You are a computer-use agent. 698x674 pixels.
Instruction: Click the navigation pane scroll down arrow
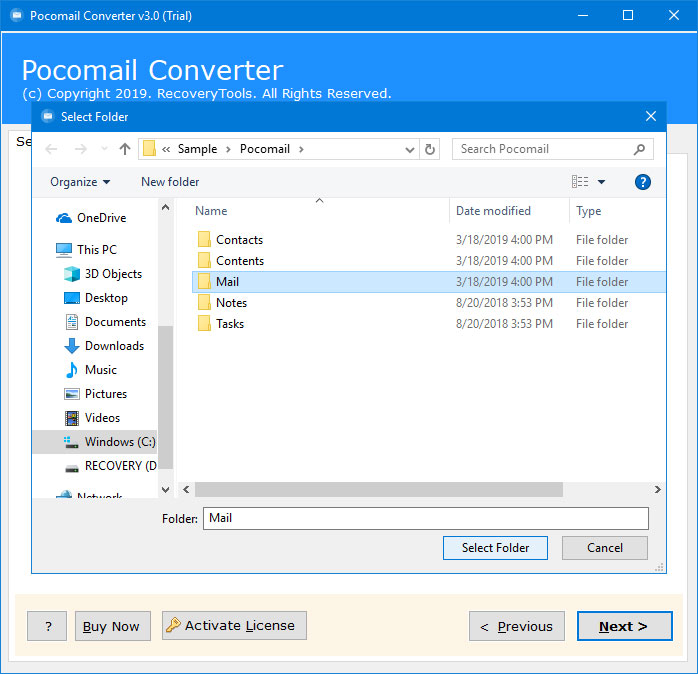[166, 490]
